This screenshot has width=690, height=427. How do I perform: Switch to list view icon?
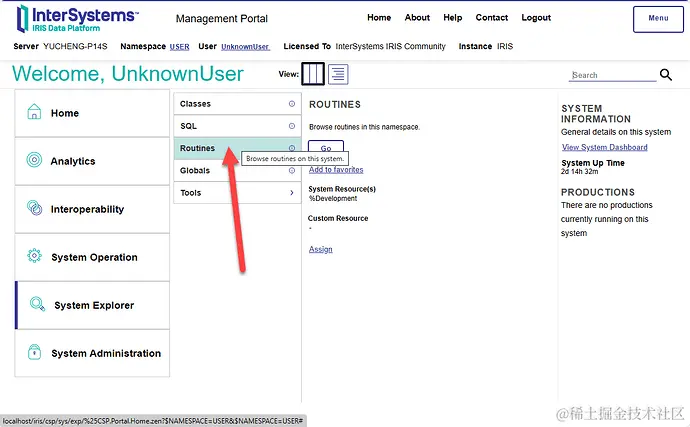(338, 74)
